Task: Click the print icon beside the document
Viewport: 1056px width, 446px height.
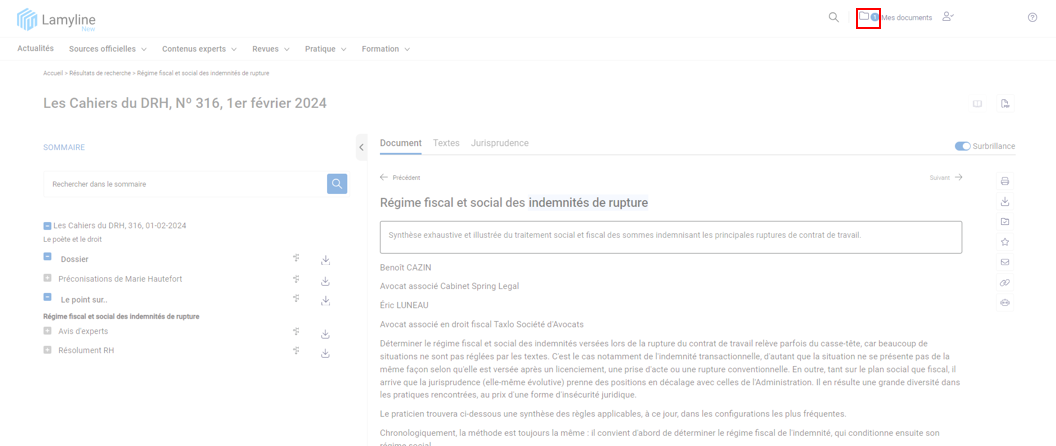Action: pyautogui.click(x=1005, y=181)
